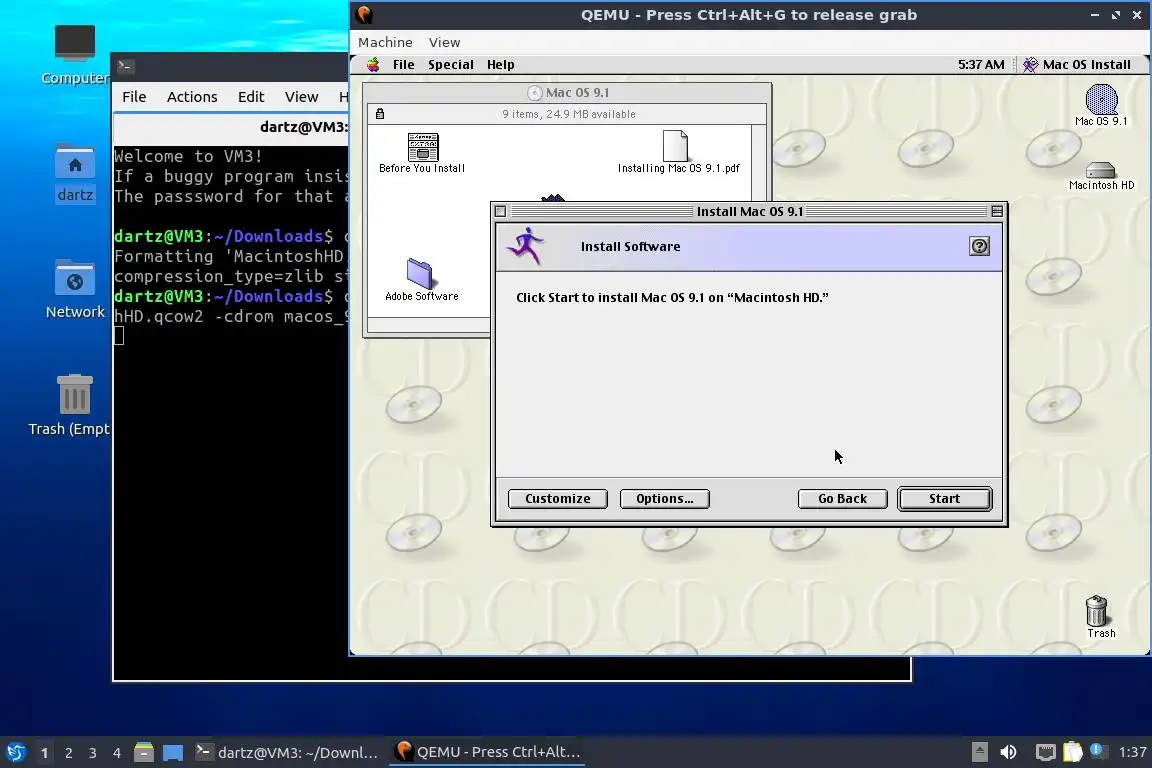Switch to workspace 3
1152x768 pixels.
pyautogui.click(x=93, y=753)
